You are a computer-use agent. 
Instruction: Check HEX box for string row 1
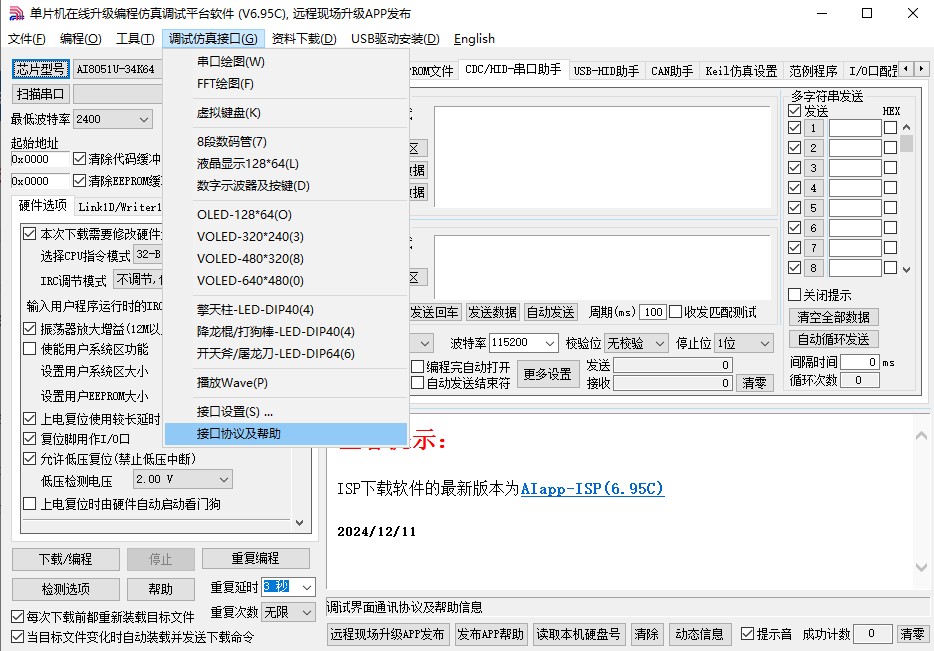point(890,127)
